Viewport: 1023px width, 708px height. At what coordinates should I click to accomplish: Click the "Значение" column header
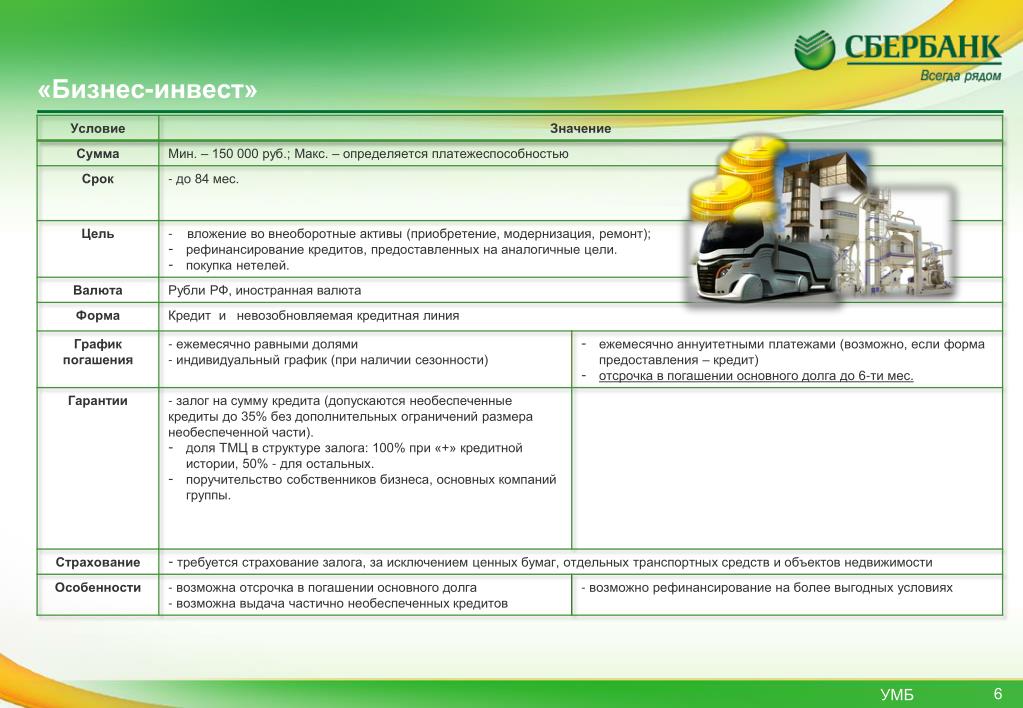(x=581, y=129)
